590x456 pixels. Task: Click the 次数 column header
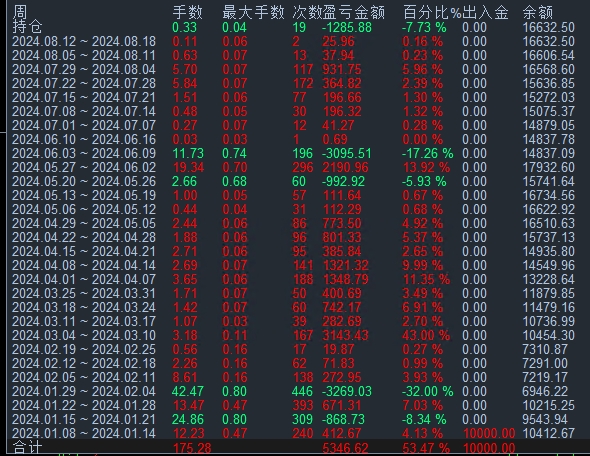307,12
